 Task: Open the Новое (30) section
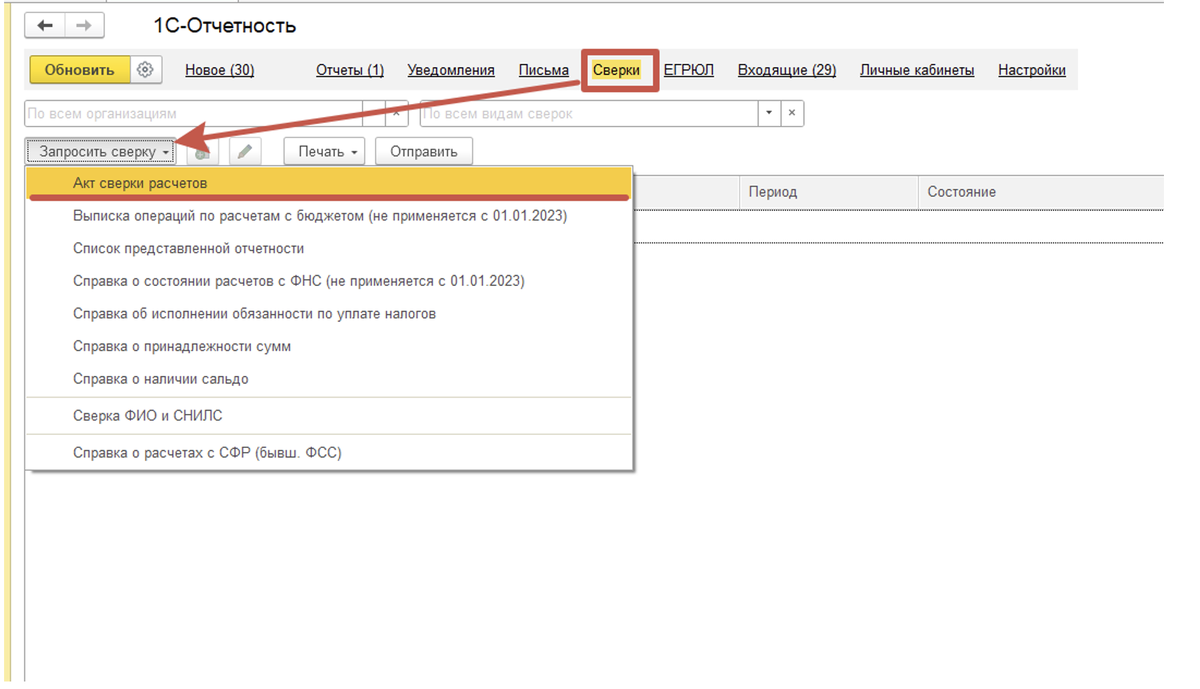pos(219,70)
